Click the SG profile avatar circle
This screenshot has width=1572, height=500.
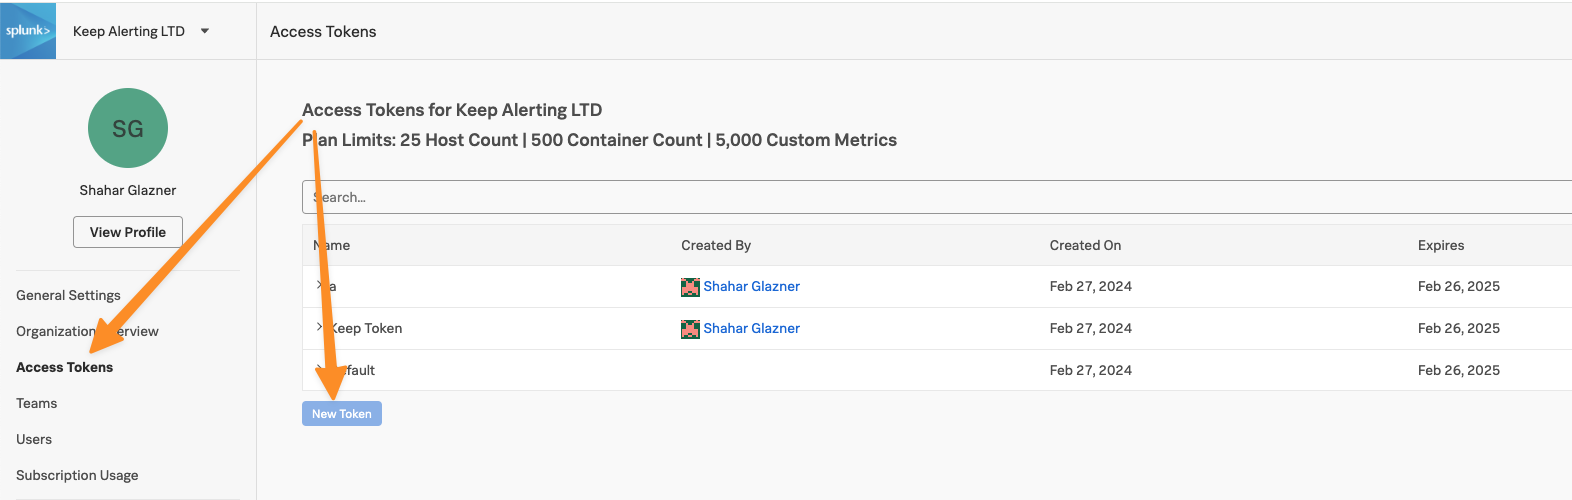pos(128,128)
